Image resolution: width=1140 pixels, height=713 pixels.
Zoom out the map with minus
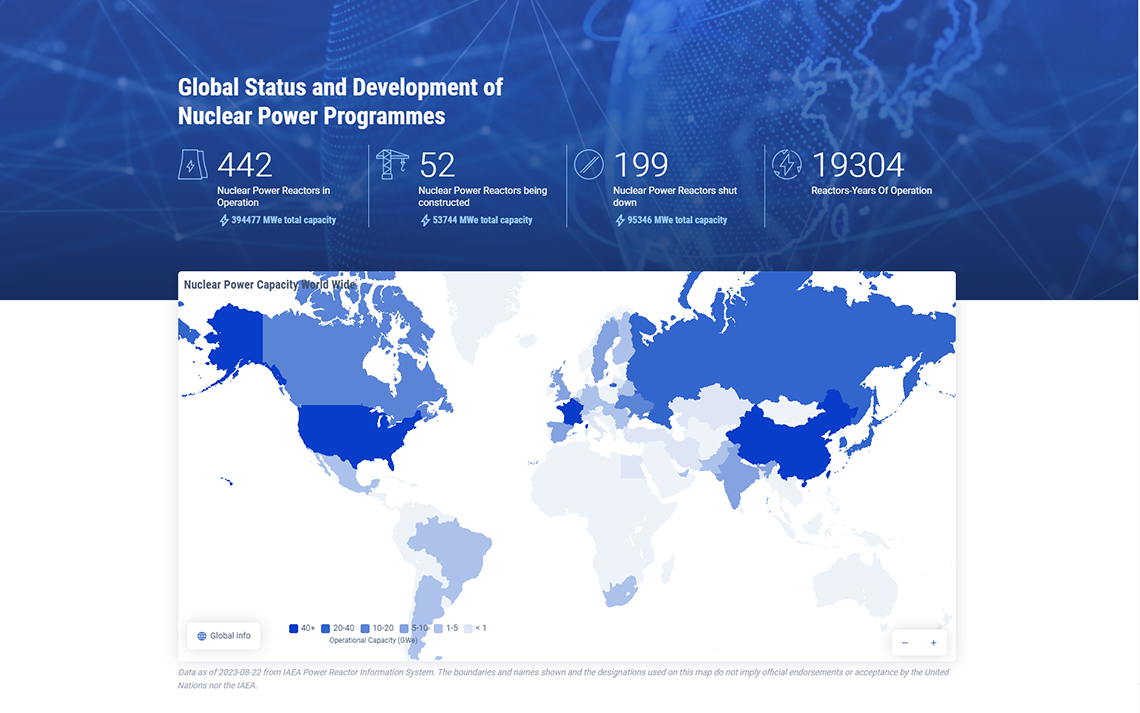[905, 643]
